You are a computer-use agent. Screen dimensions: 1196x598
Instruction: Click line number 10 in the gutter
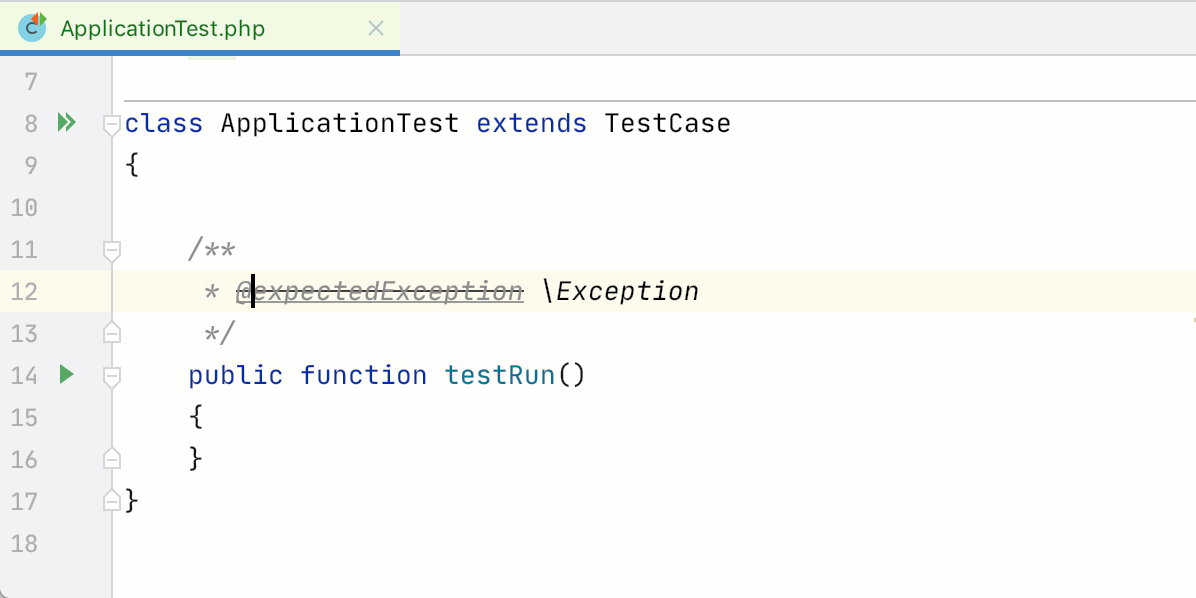tap(24, 207)
